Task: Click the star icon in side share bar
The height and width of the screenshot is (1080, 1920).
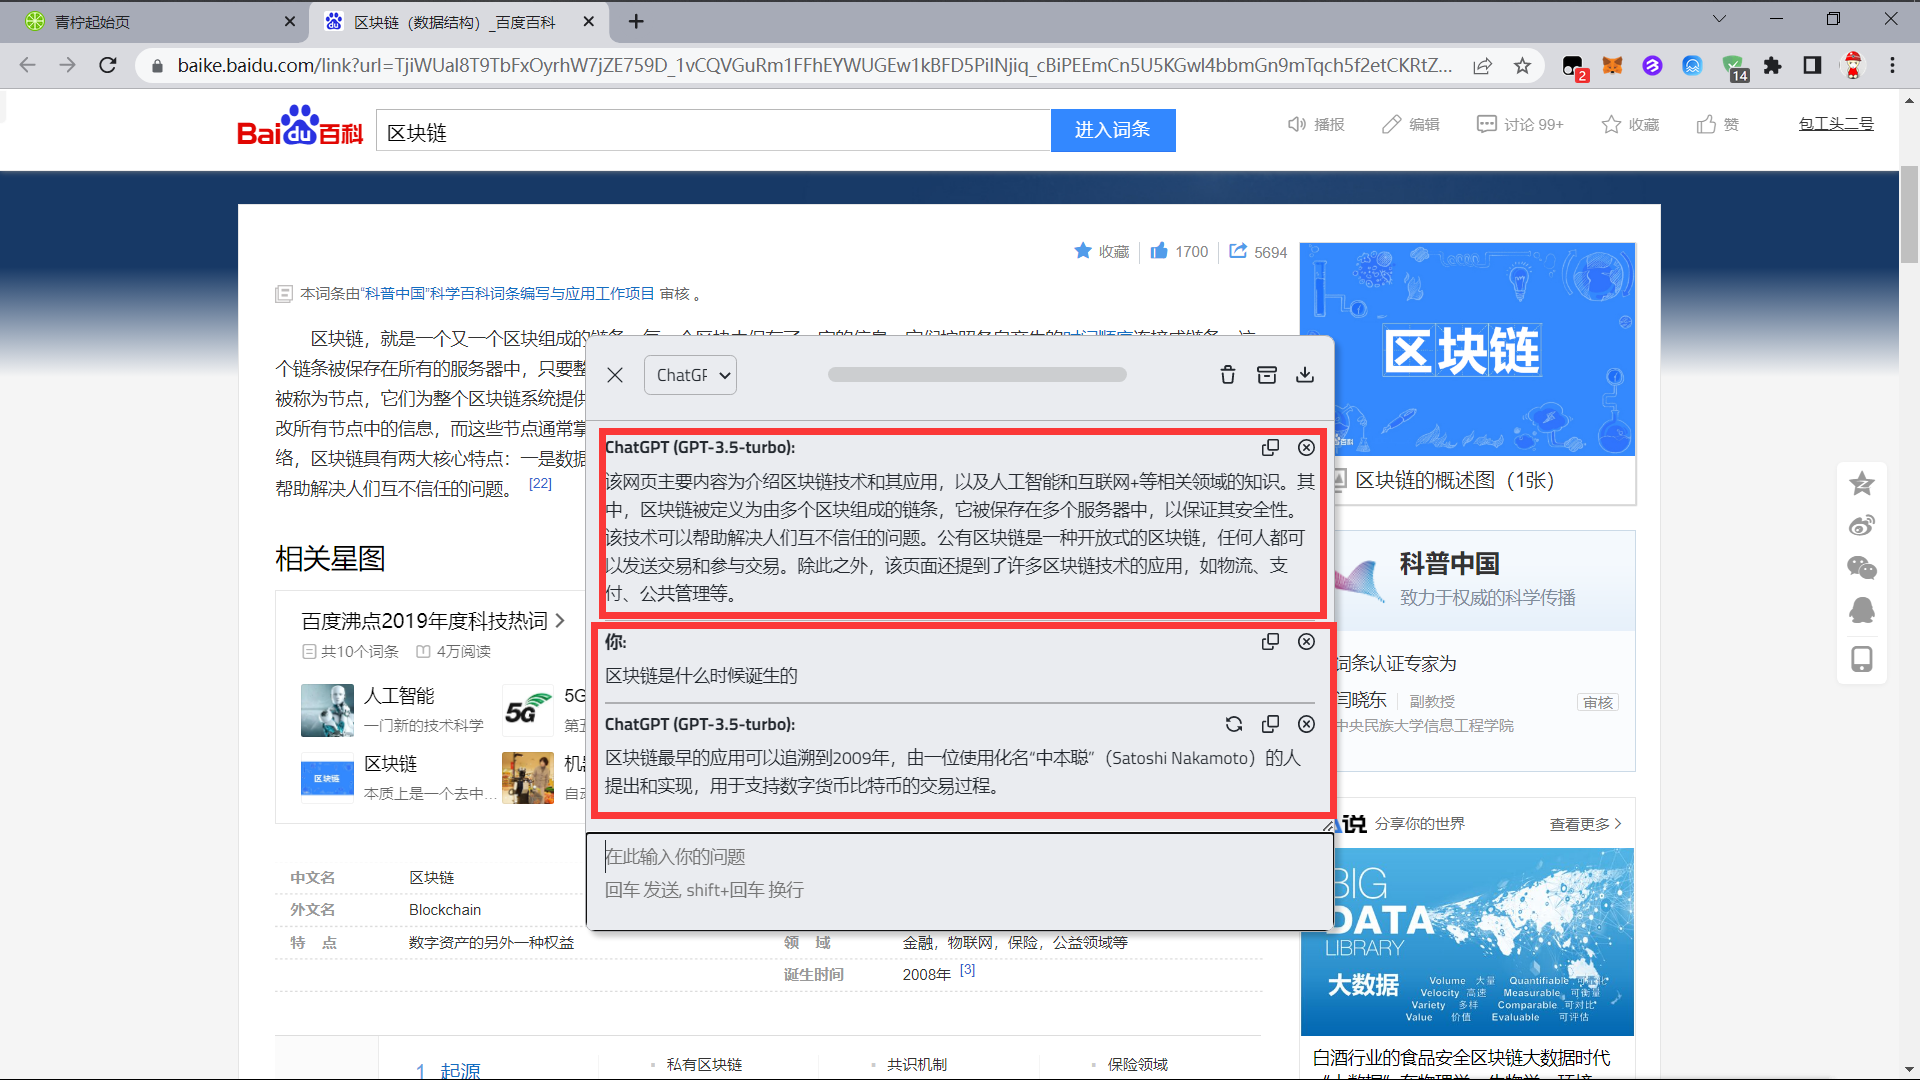Action: click(x=1862, y=484)
